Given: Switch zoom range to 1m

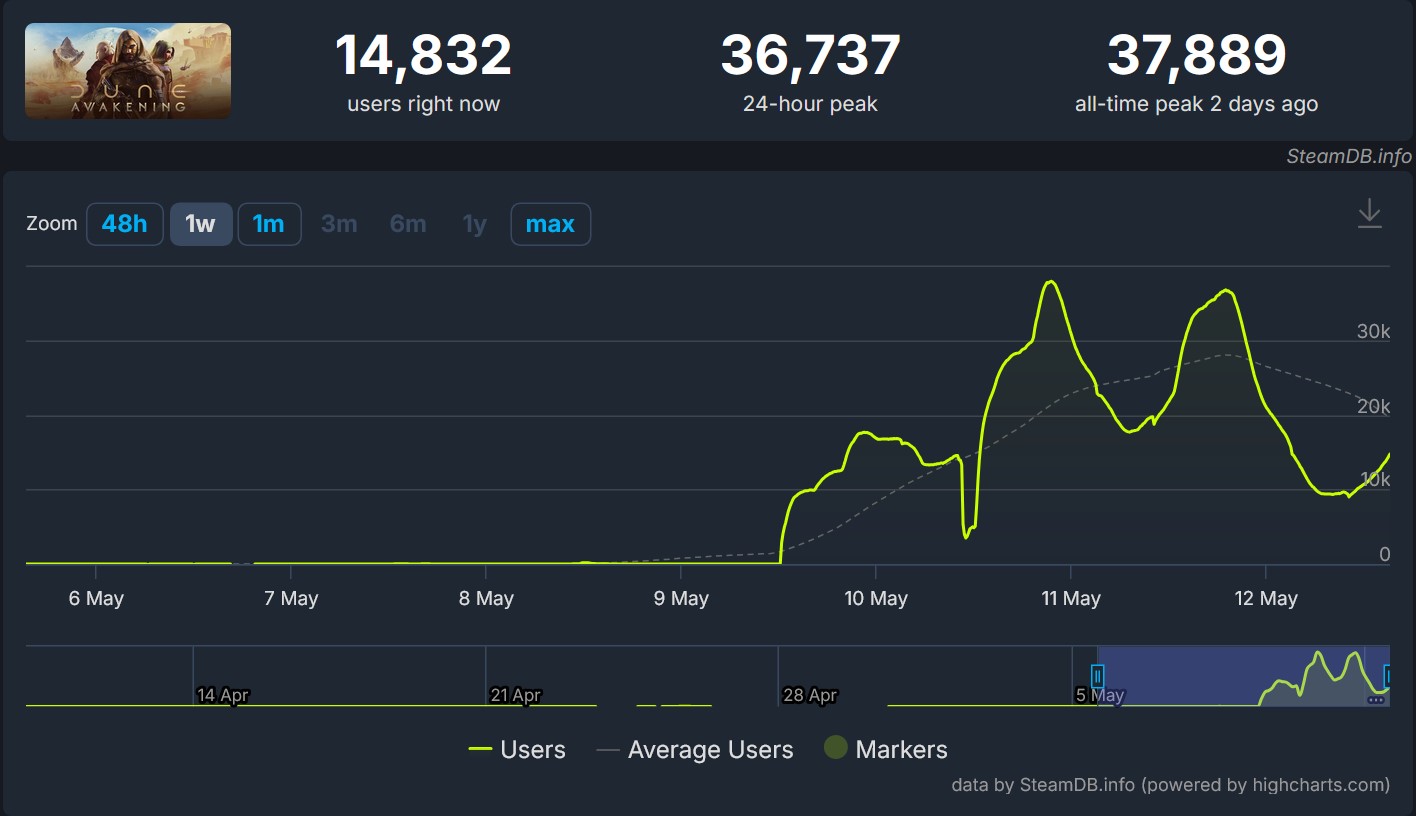Looking at the screenshot, I should click(269, 224).
